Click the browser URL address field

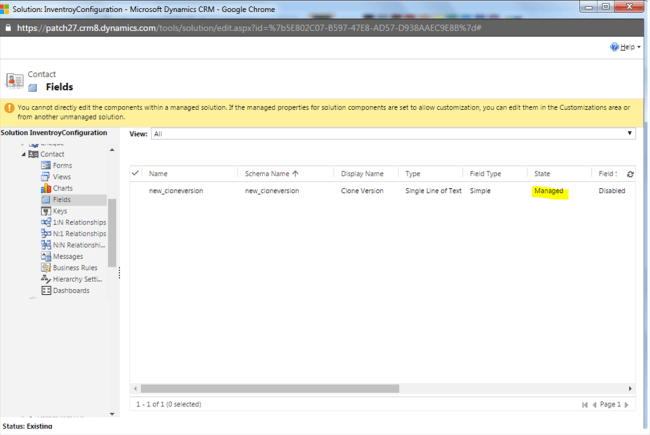point(249,28)
